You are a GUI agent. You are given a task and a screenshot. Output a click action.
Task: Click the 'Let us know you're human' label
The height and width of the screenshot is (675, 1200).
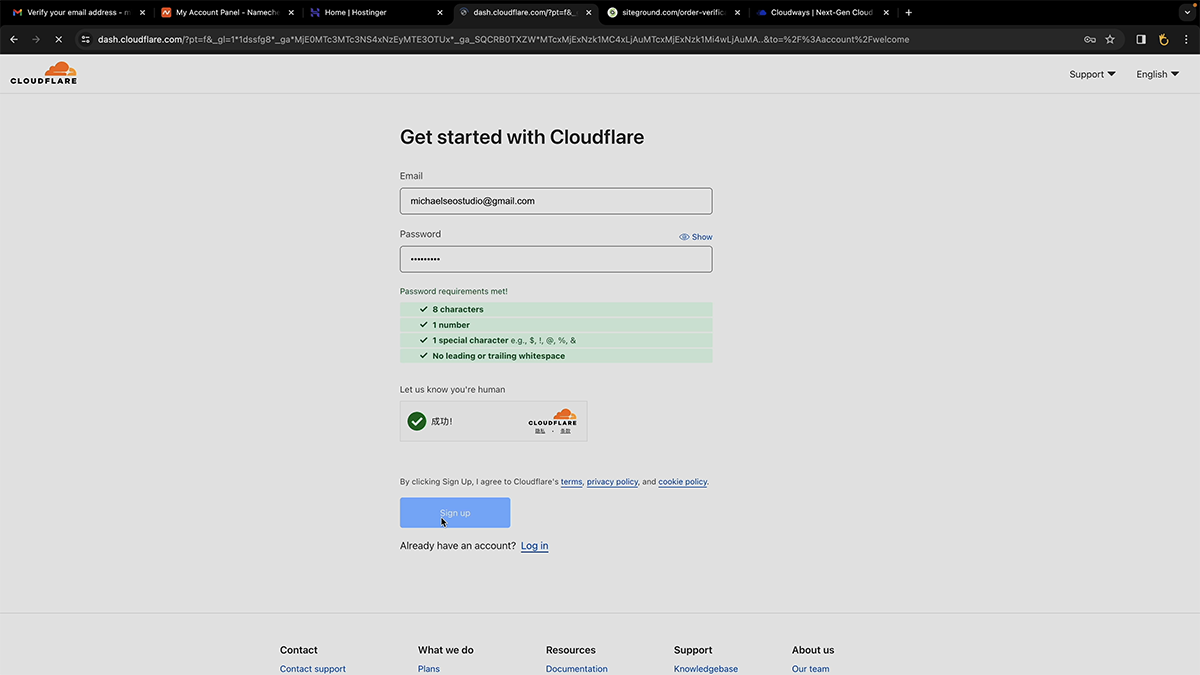453,390
